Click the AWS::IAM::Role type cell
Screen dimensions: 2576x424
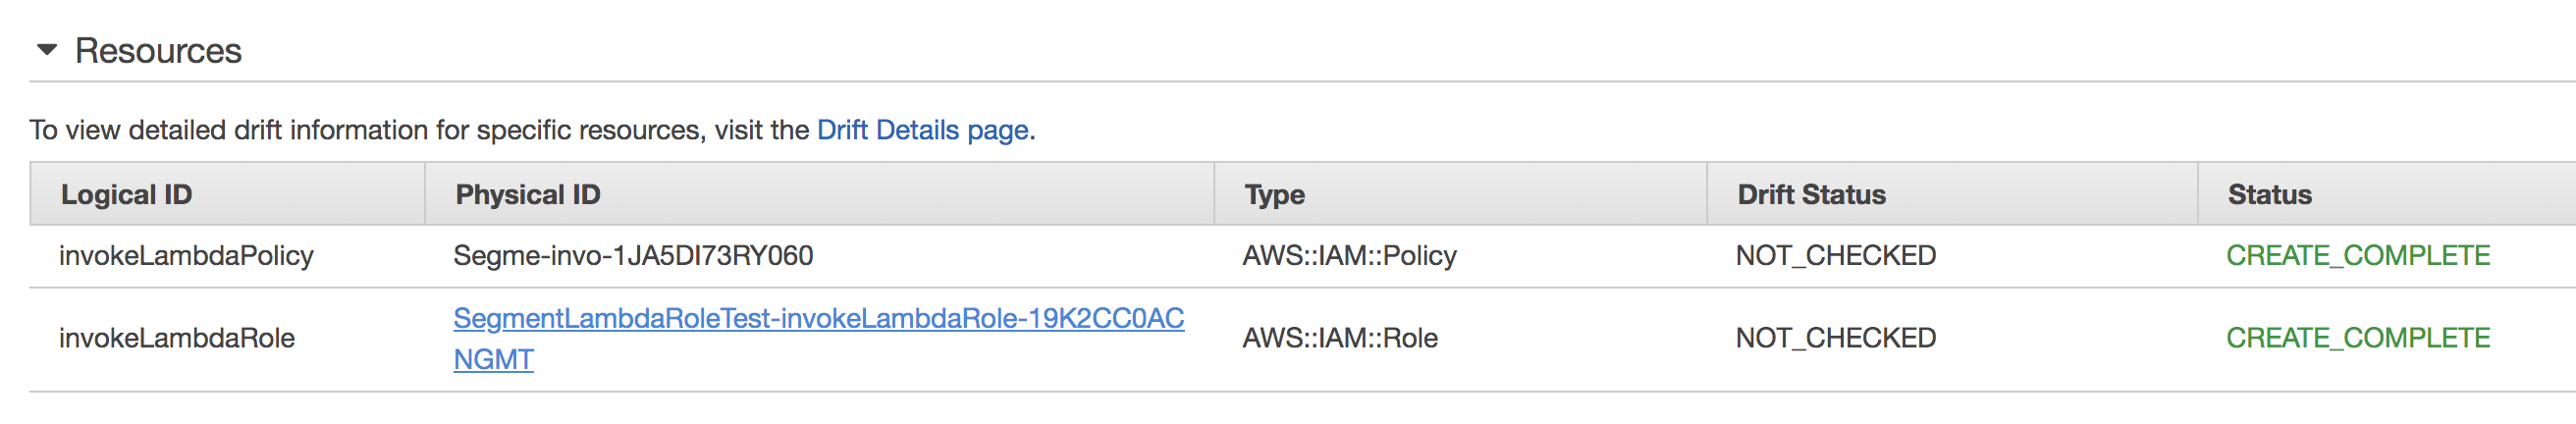(1339, 338)
